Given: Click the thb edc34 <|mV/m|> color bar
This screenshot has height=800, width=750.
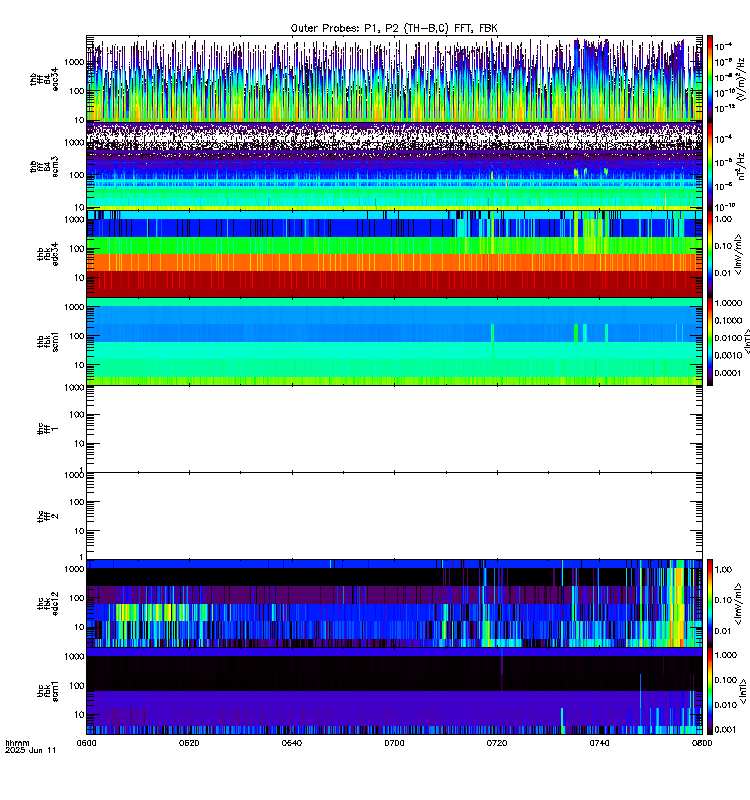Looking at the screenshot, I should [x=710, y=254].
